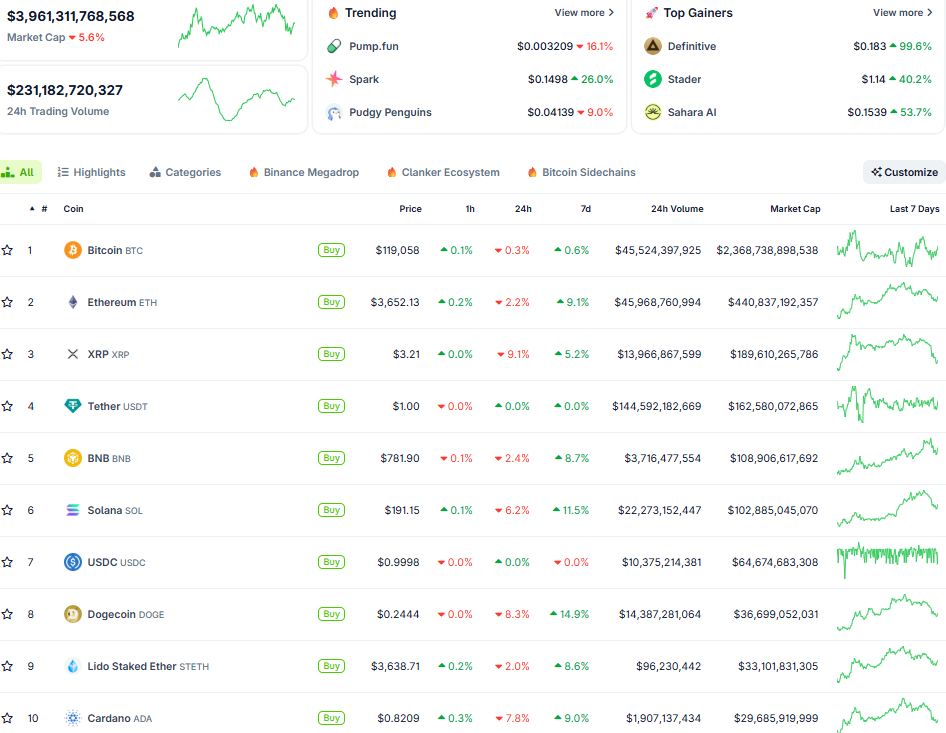Image resolution: width=946 pixels, height=733 pixels.
Task: Click the Pudgy Penguins logo
Action: (334, 112)
